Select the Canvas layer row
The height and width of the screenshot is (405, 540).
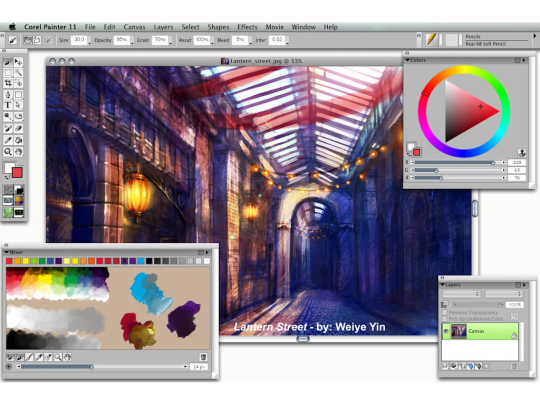pyautogui.click(x=480, y=331)
